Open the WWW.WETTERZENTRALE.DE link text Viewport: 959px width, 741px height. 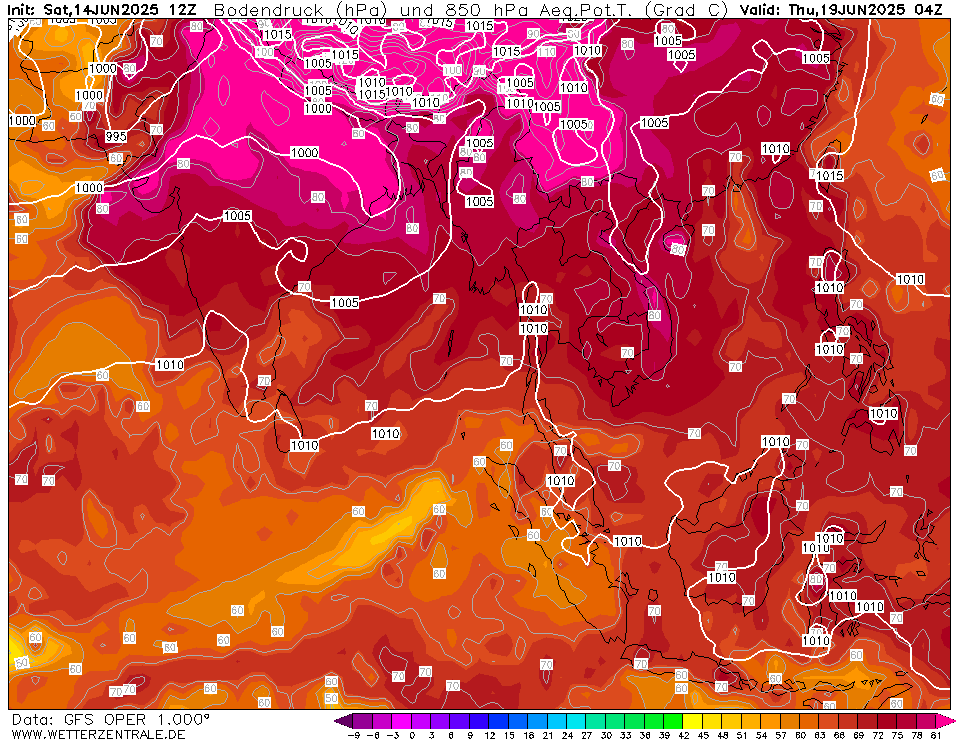pos(98,734)
